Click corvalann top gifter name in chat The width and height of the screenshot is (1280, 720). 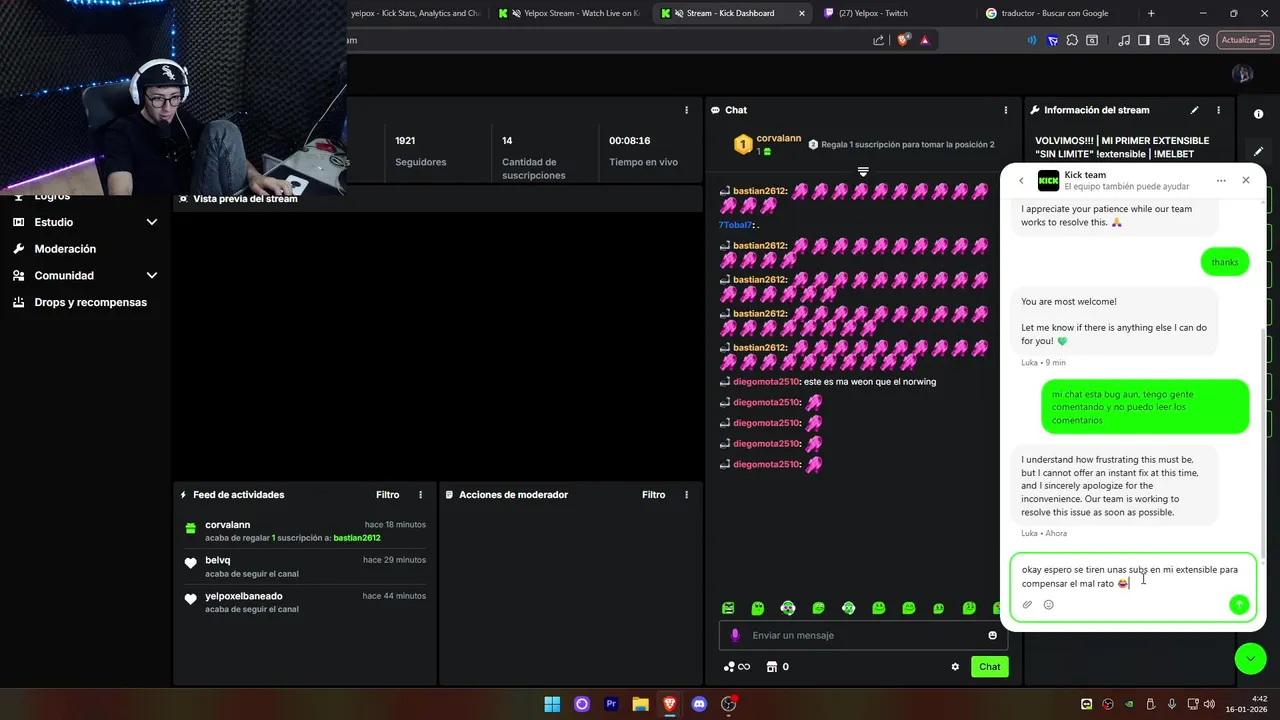[779, 138]
